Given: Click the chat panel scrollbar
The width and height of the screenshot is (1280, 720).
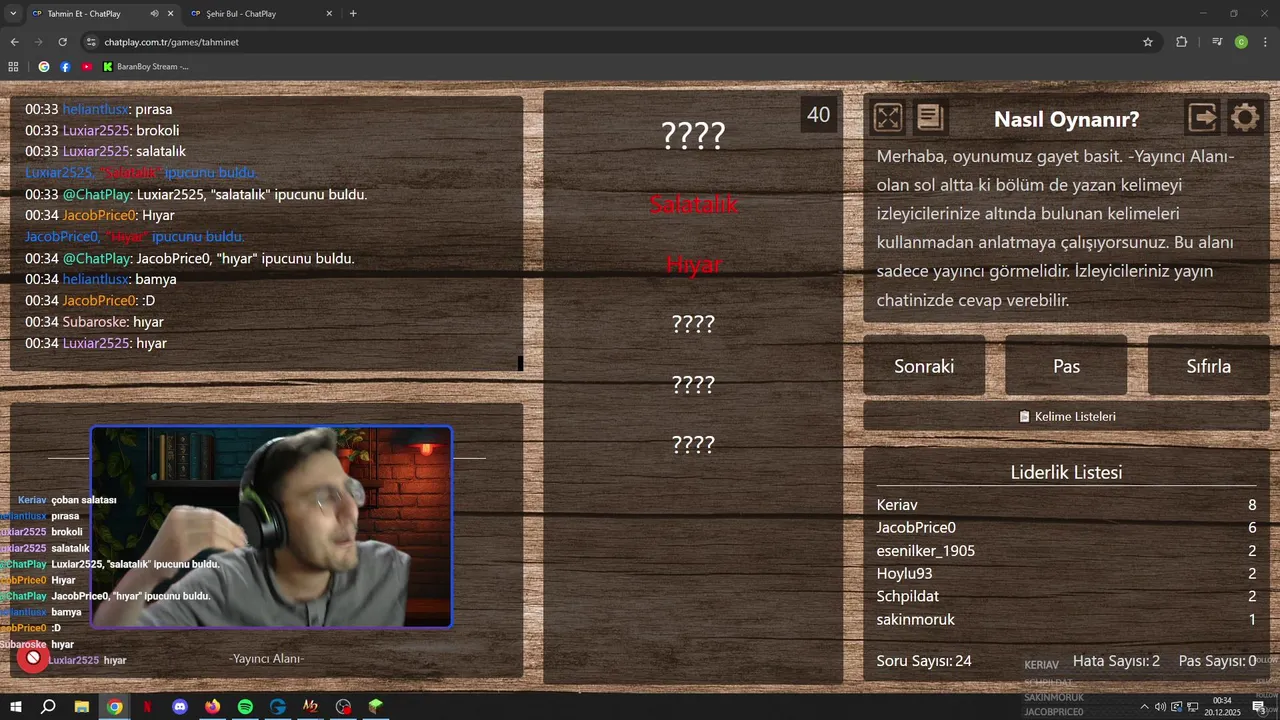Looking at the screenshot, I should (520, 362).
